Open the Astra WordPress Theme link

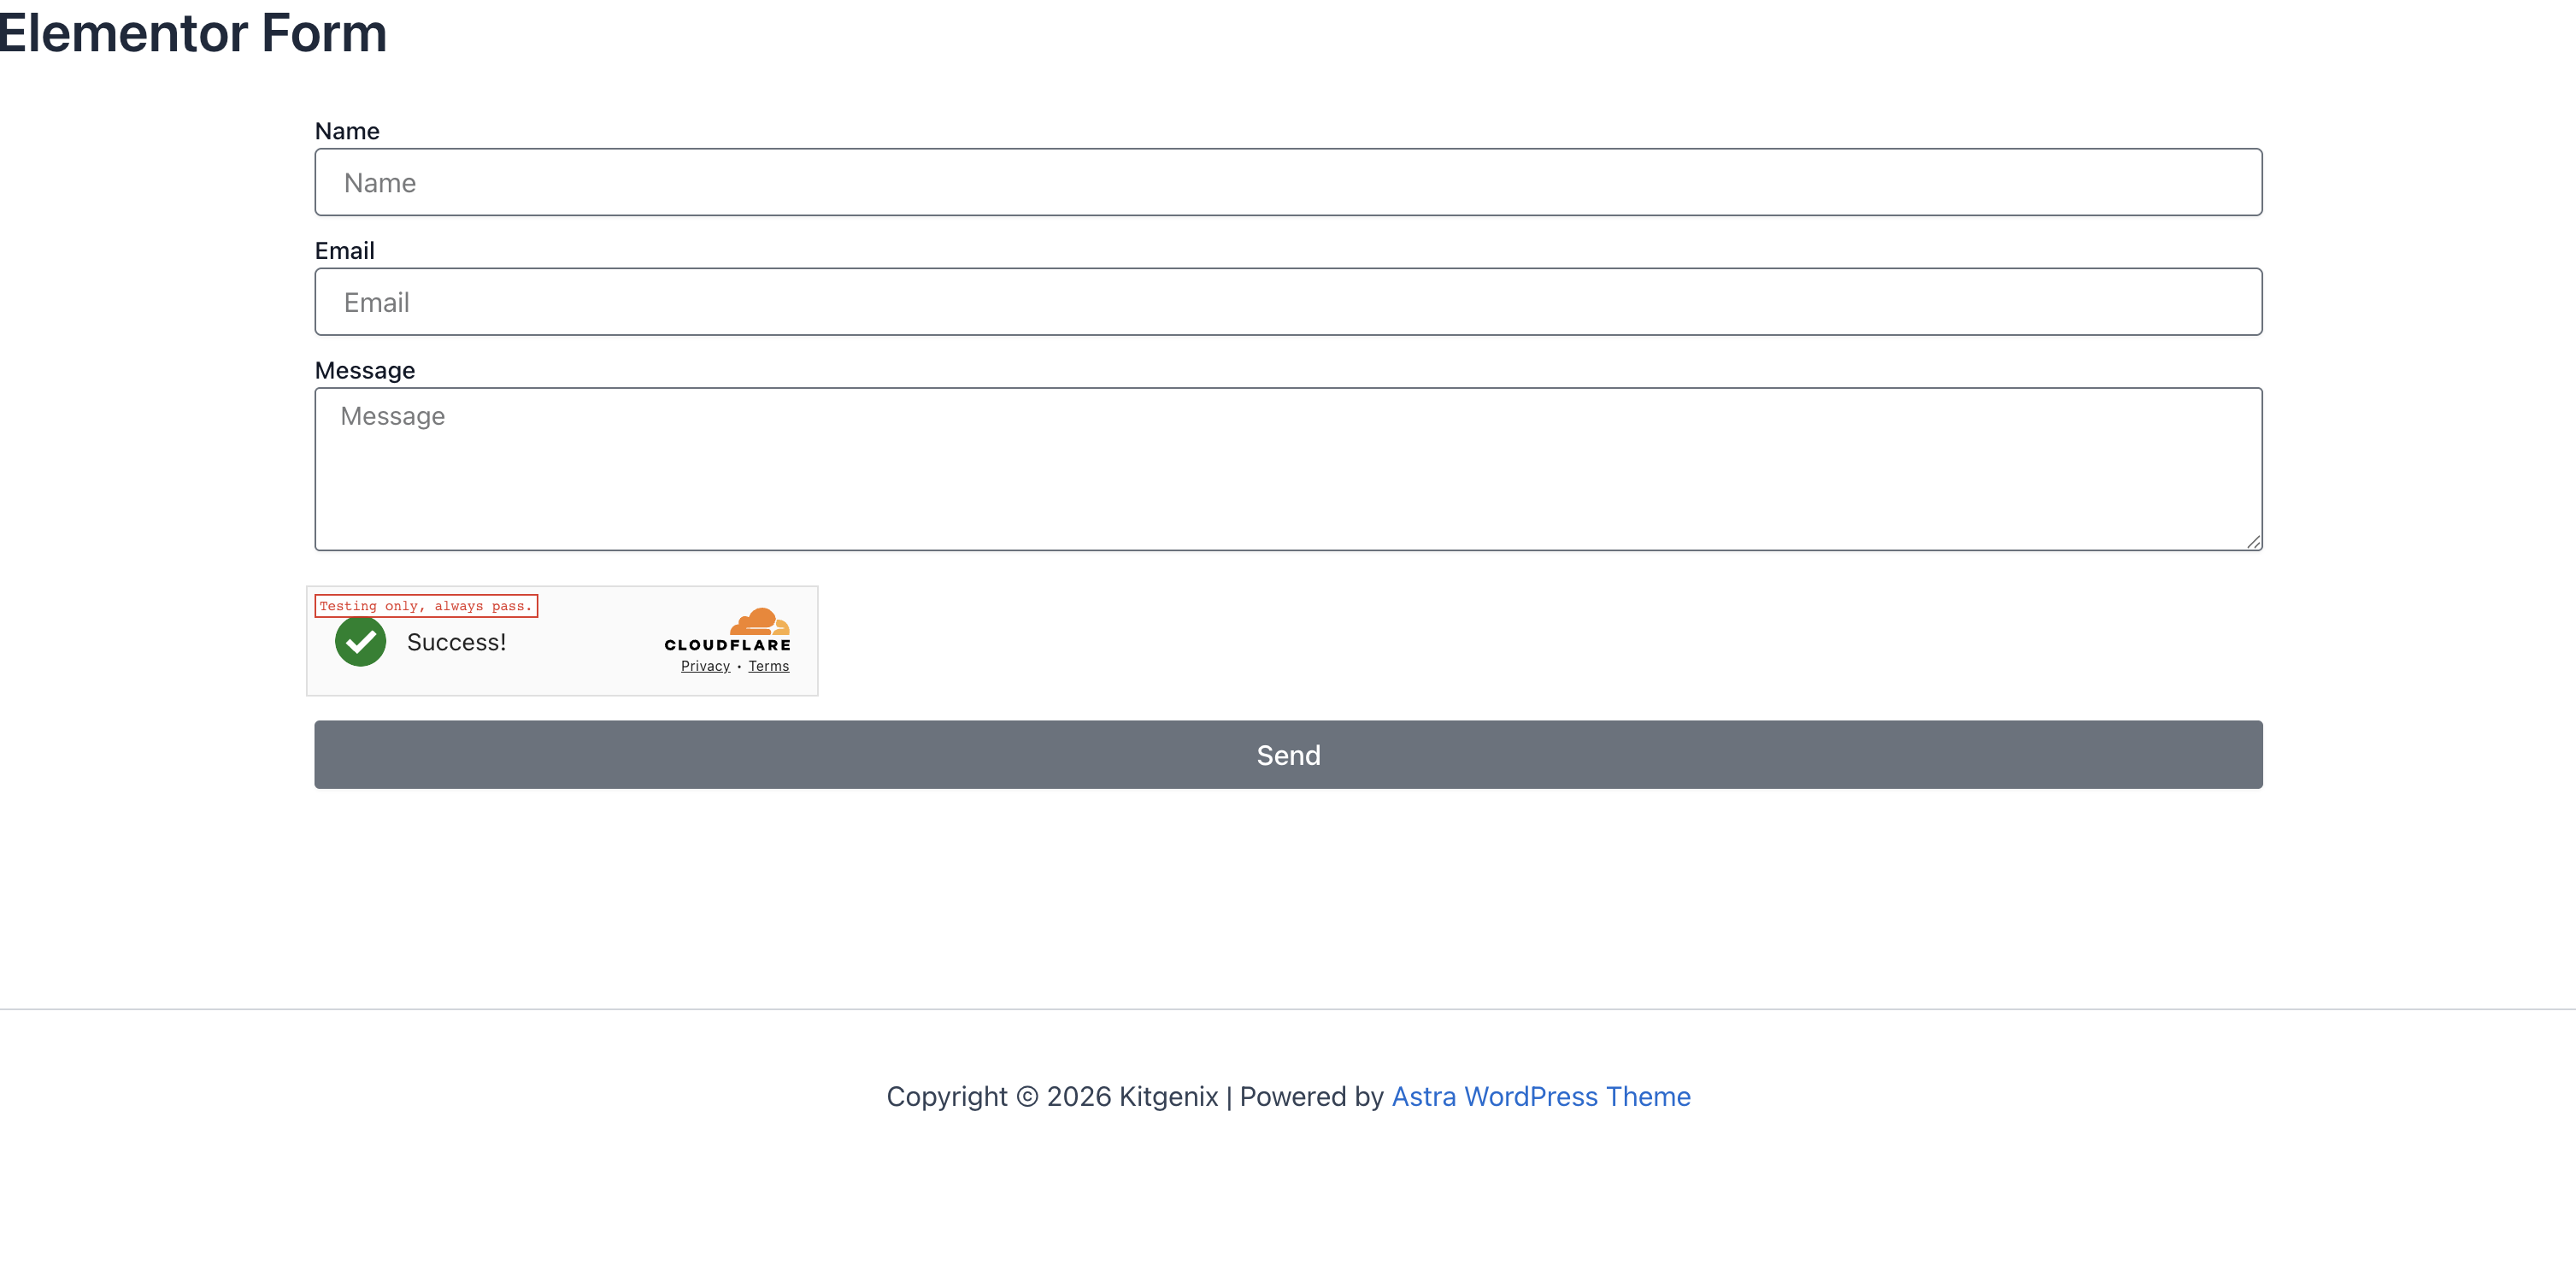[x=1540, y=1096]
